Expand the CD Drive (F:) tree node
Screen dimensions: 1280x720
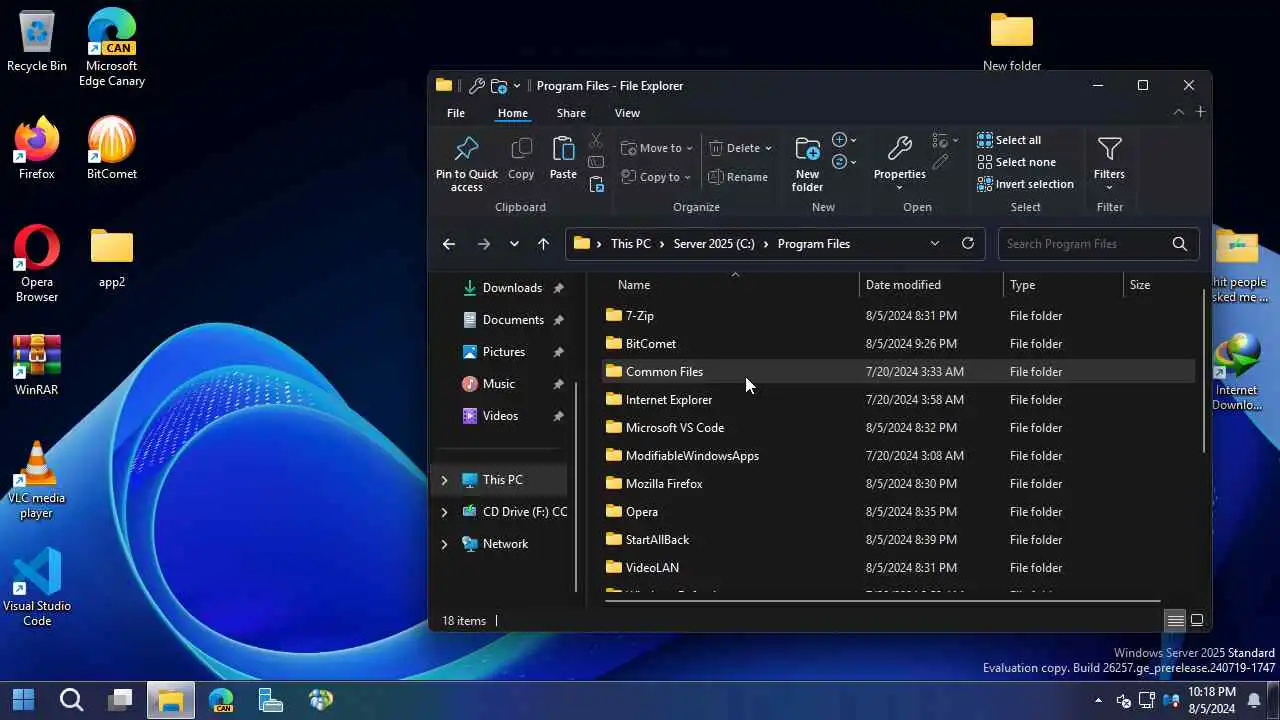[x=445, y=512]
